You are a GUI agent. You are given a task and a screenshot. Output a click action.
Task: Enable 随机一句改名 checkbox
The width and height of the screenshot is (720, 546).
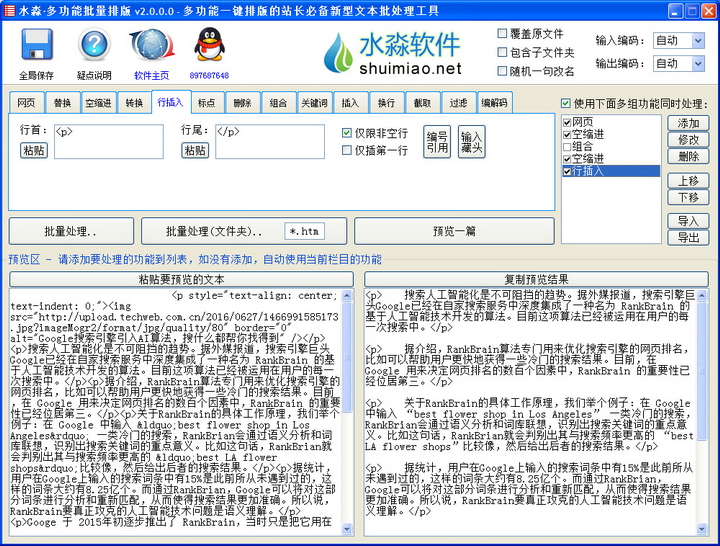pos(502,71)
